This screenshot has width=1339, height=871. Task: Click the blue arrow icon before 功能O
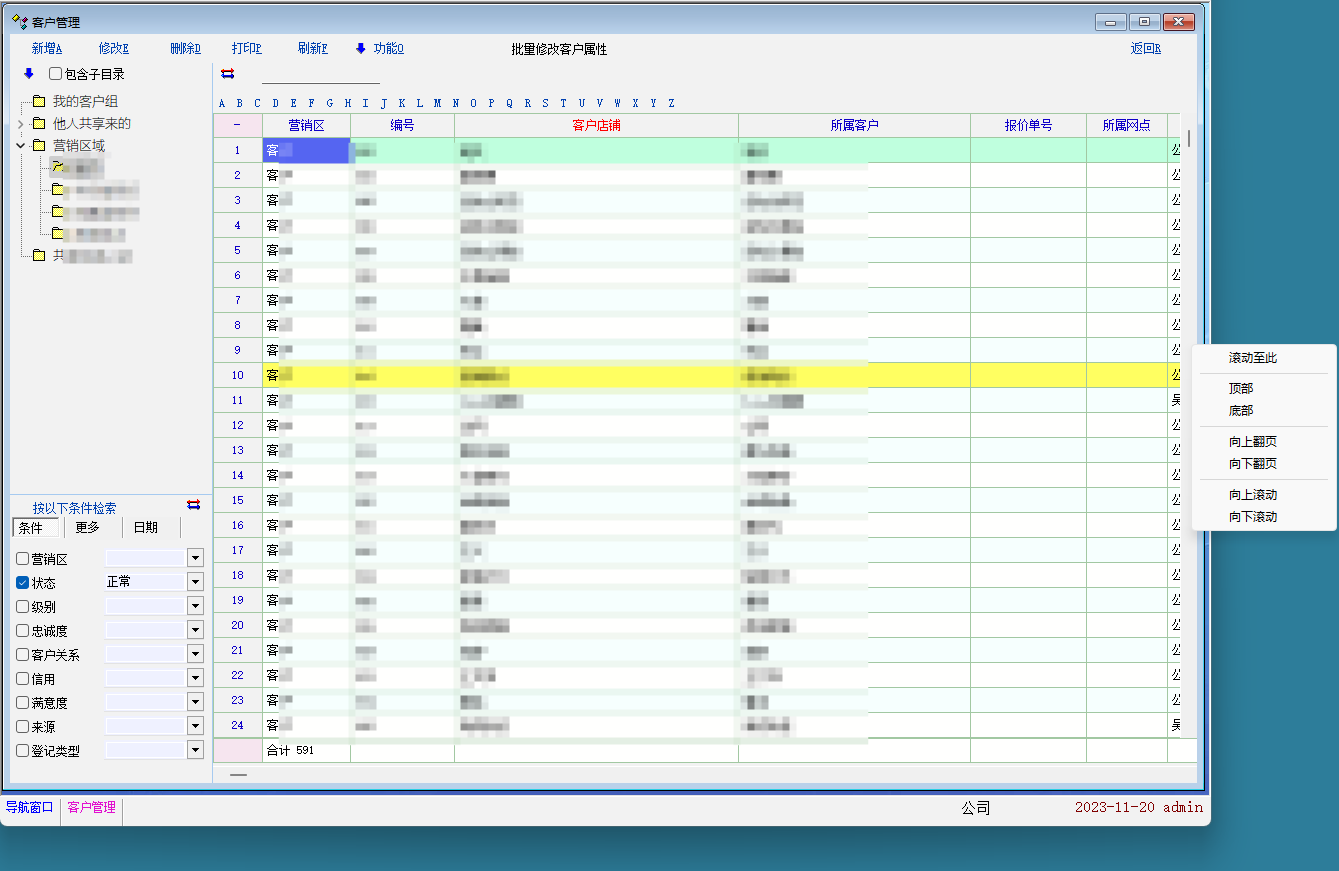point(361,48)
